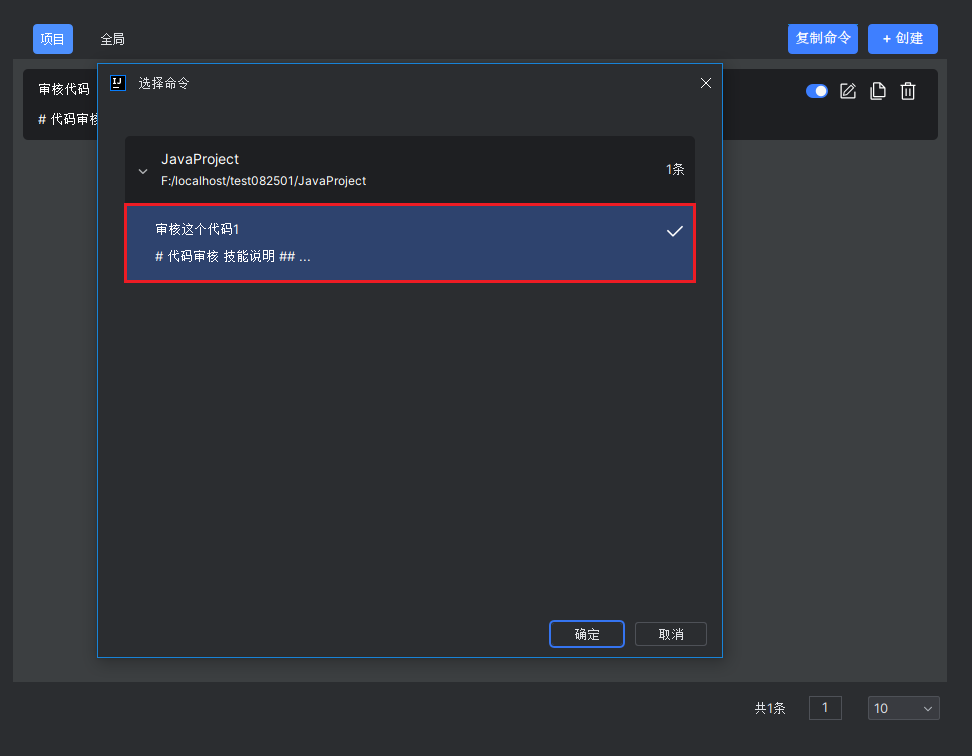
Task: Click the 1条 count label in JavaProject row
Action: pos(674,169)
